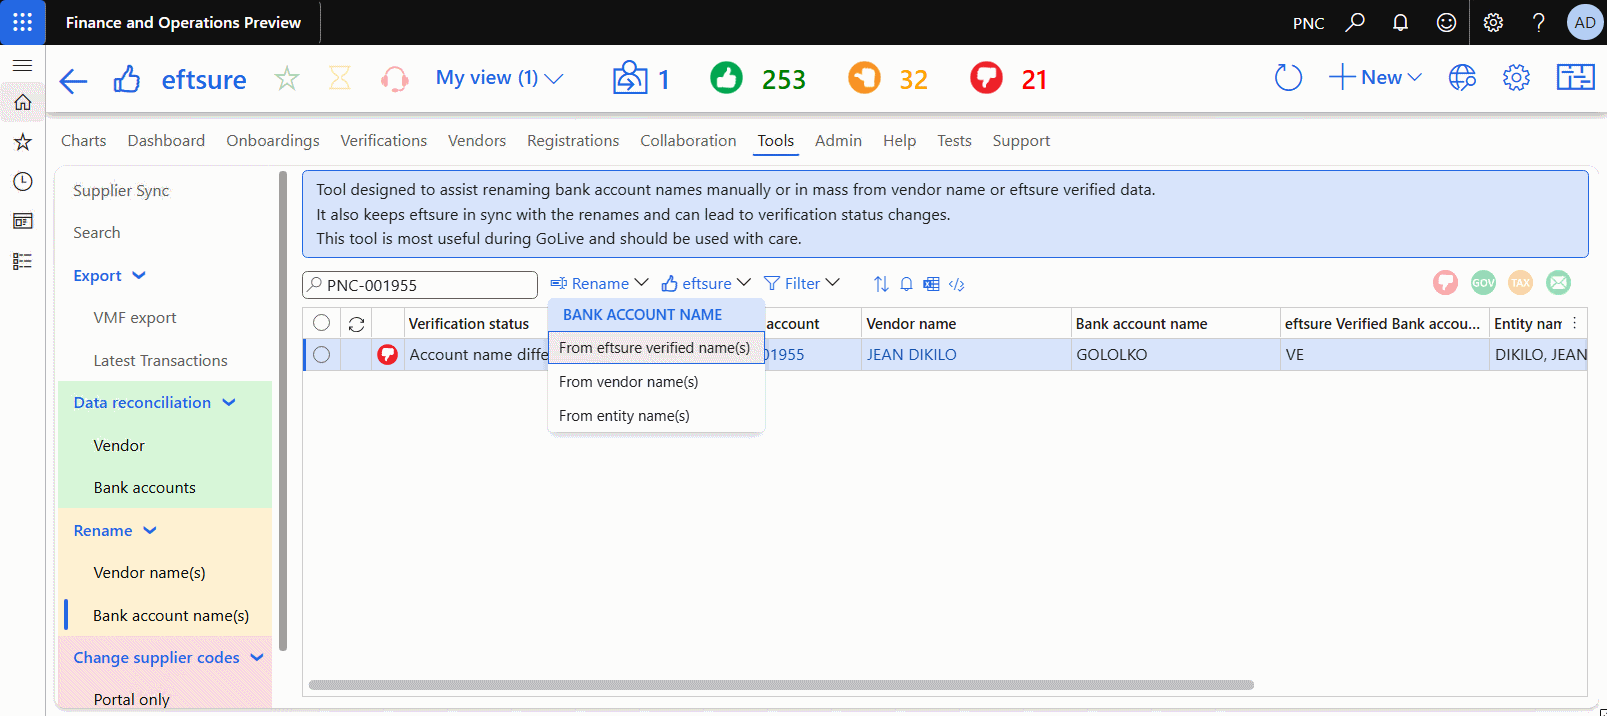
Task: Collapse the Export section in sidebar
Action: click(110, 276)
